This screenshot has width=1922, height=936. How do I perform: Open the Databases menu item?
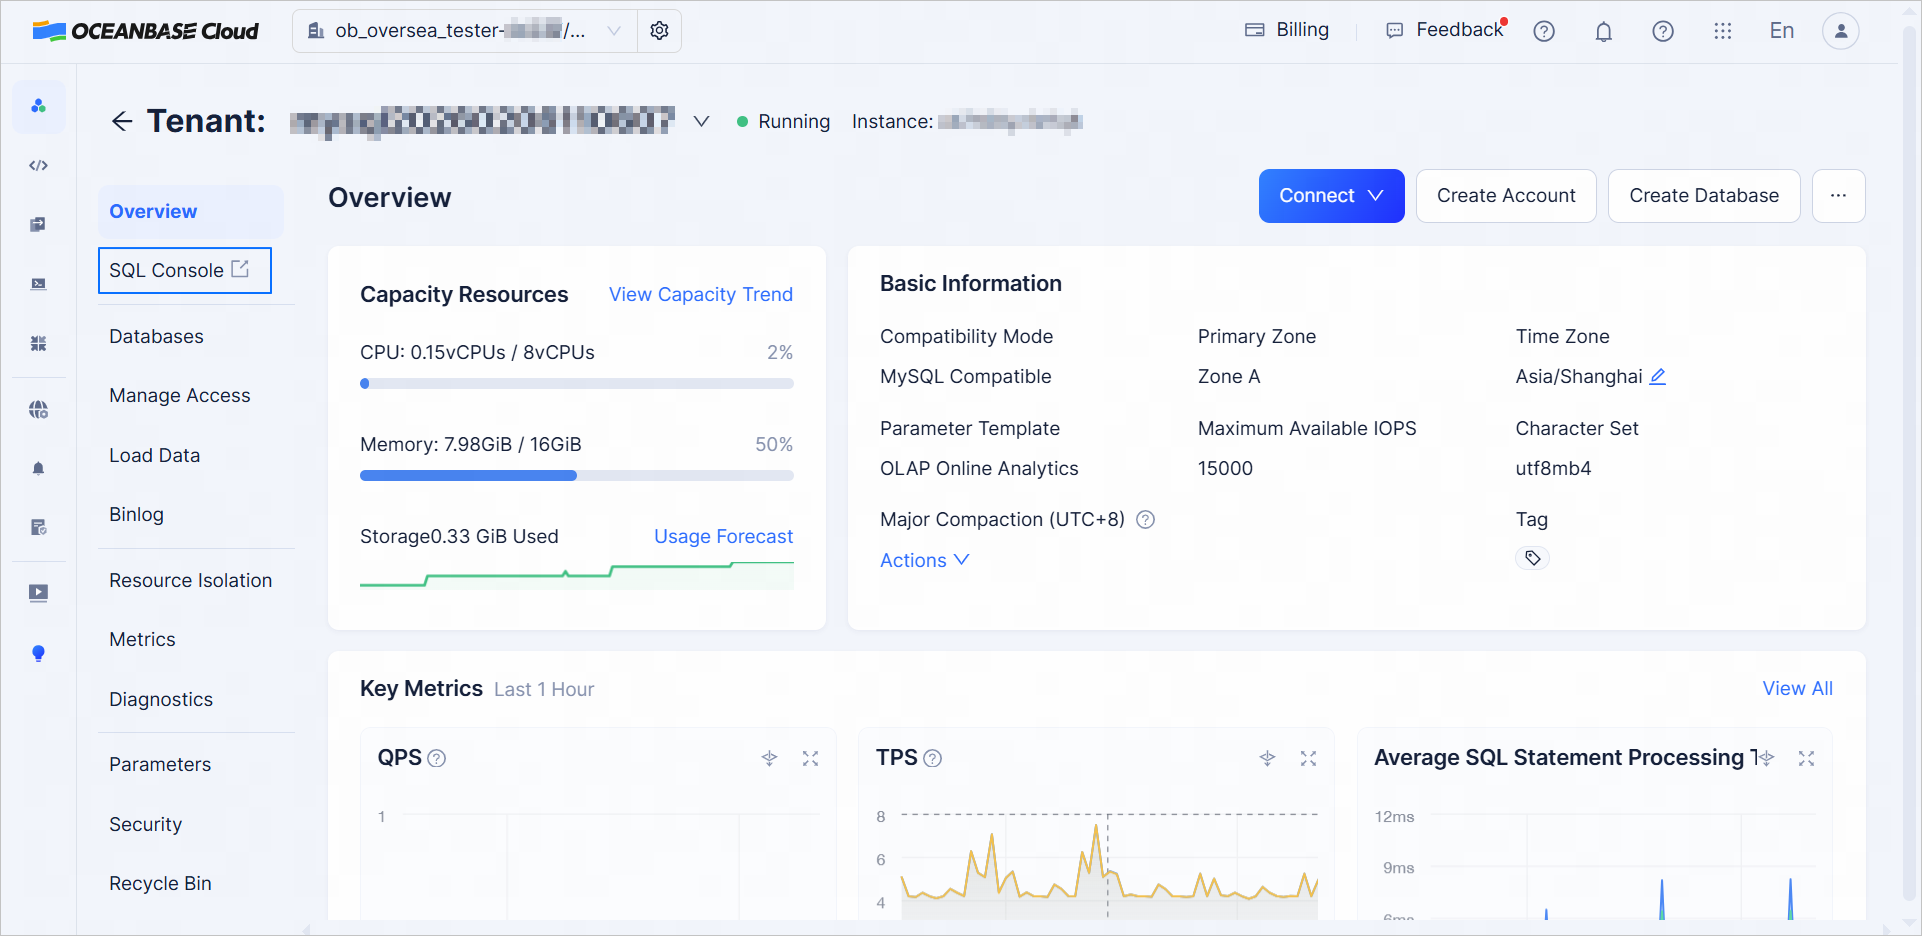[x=156, y=337]
